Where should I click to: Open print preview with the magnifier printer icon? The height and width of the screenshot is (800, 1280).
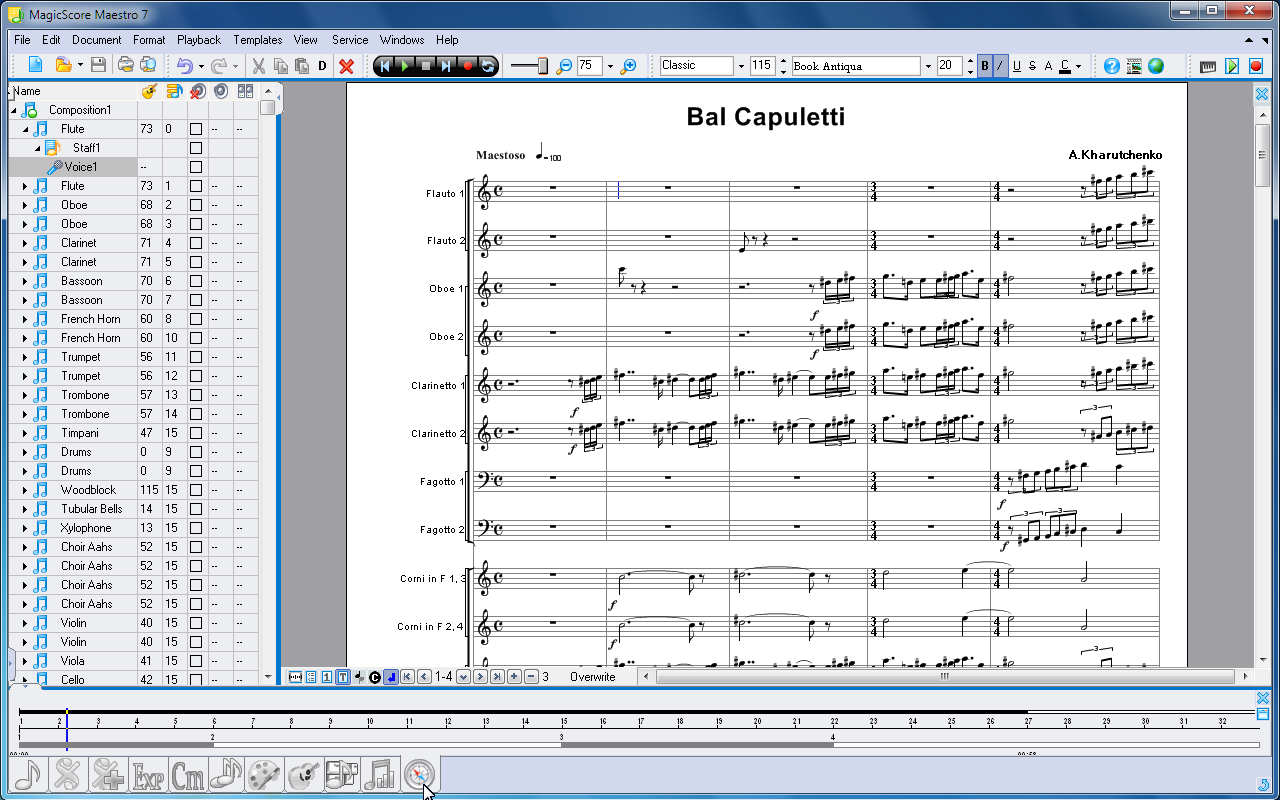[148, 66]
